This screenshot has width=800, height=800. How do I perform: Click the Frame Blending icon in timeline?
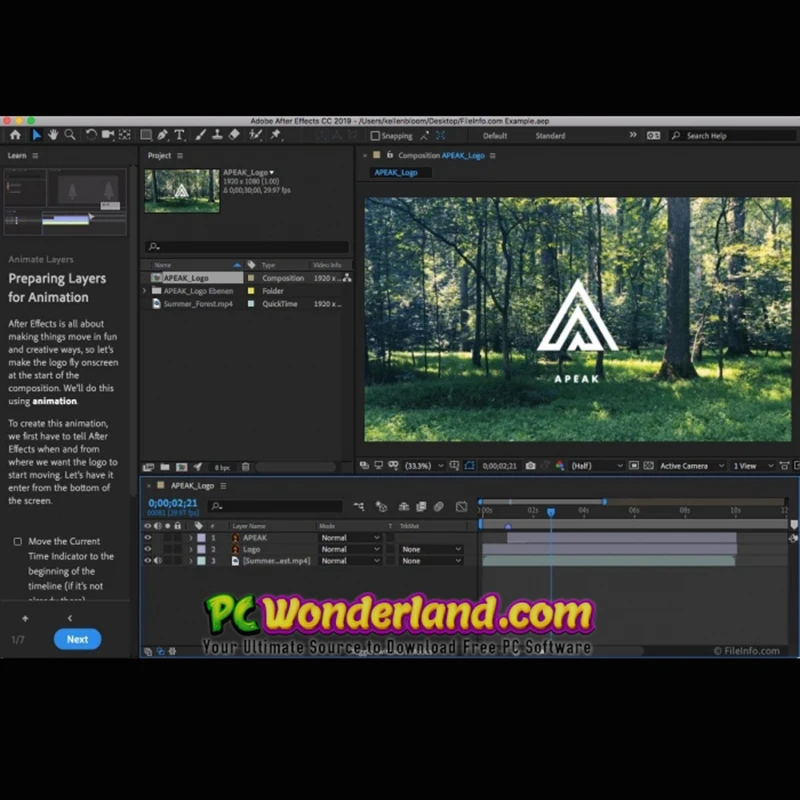421,507
